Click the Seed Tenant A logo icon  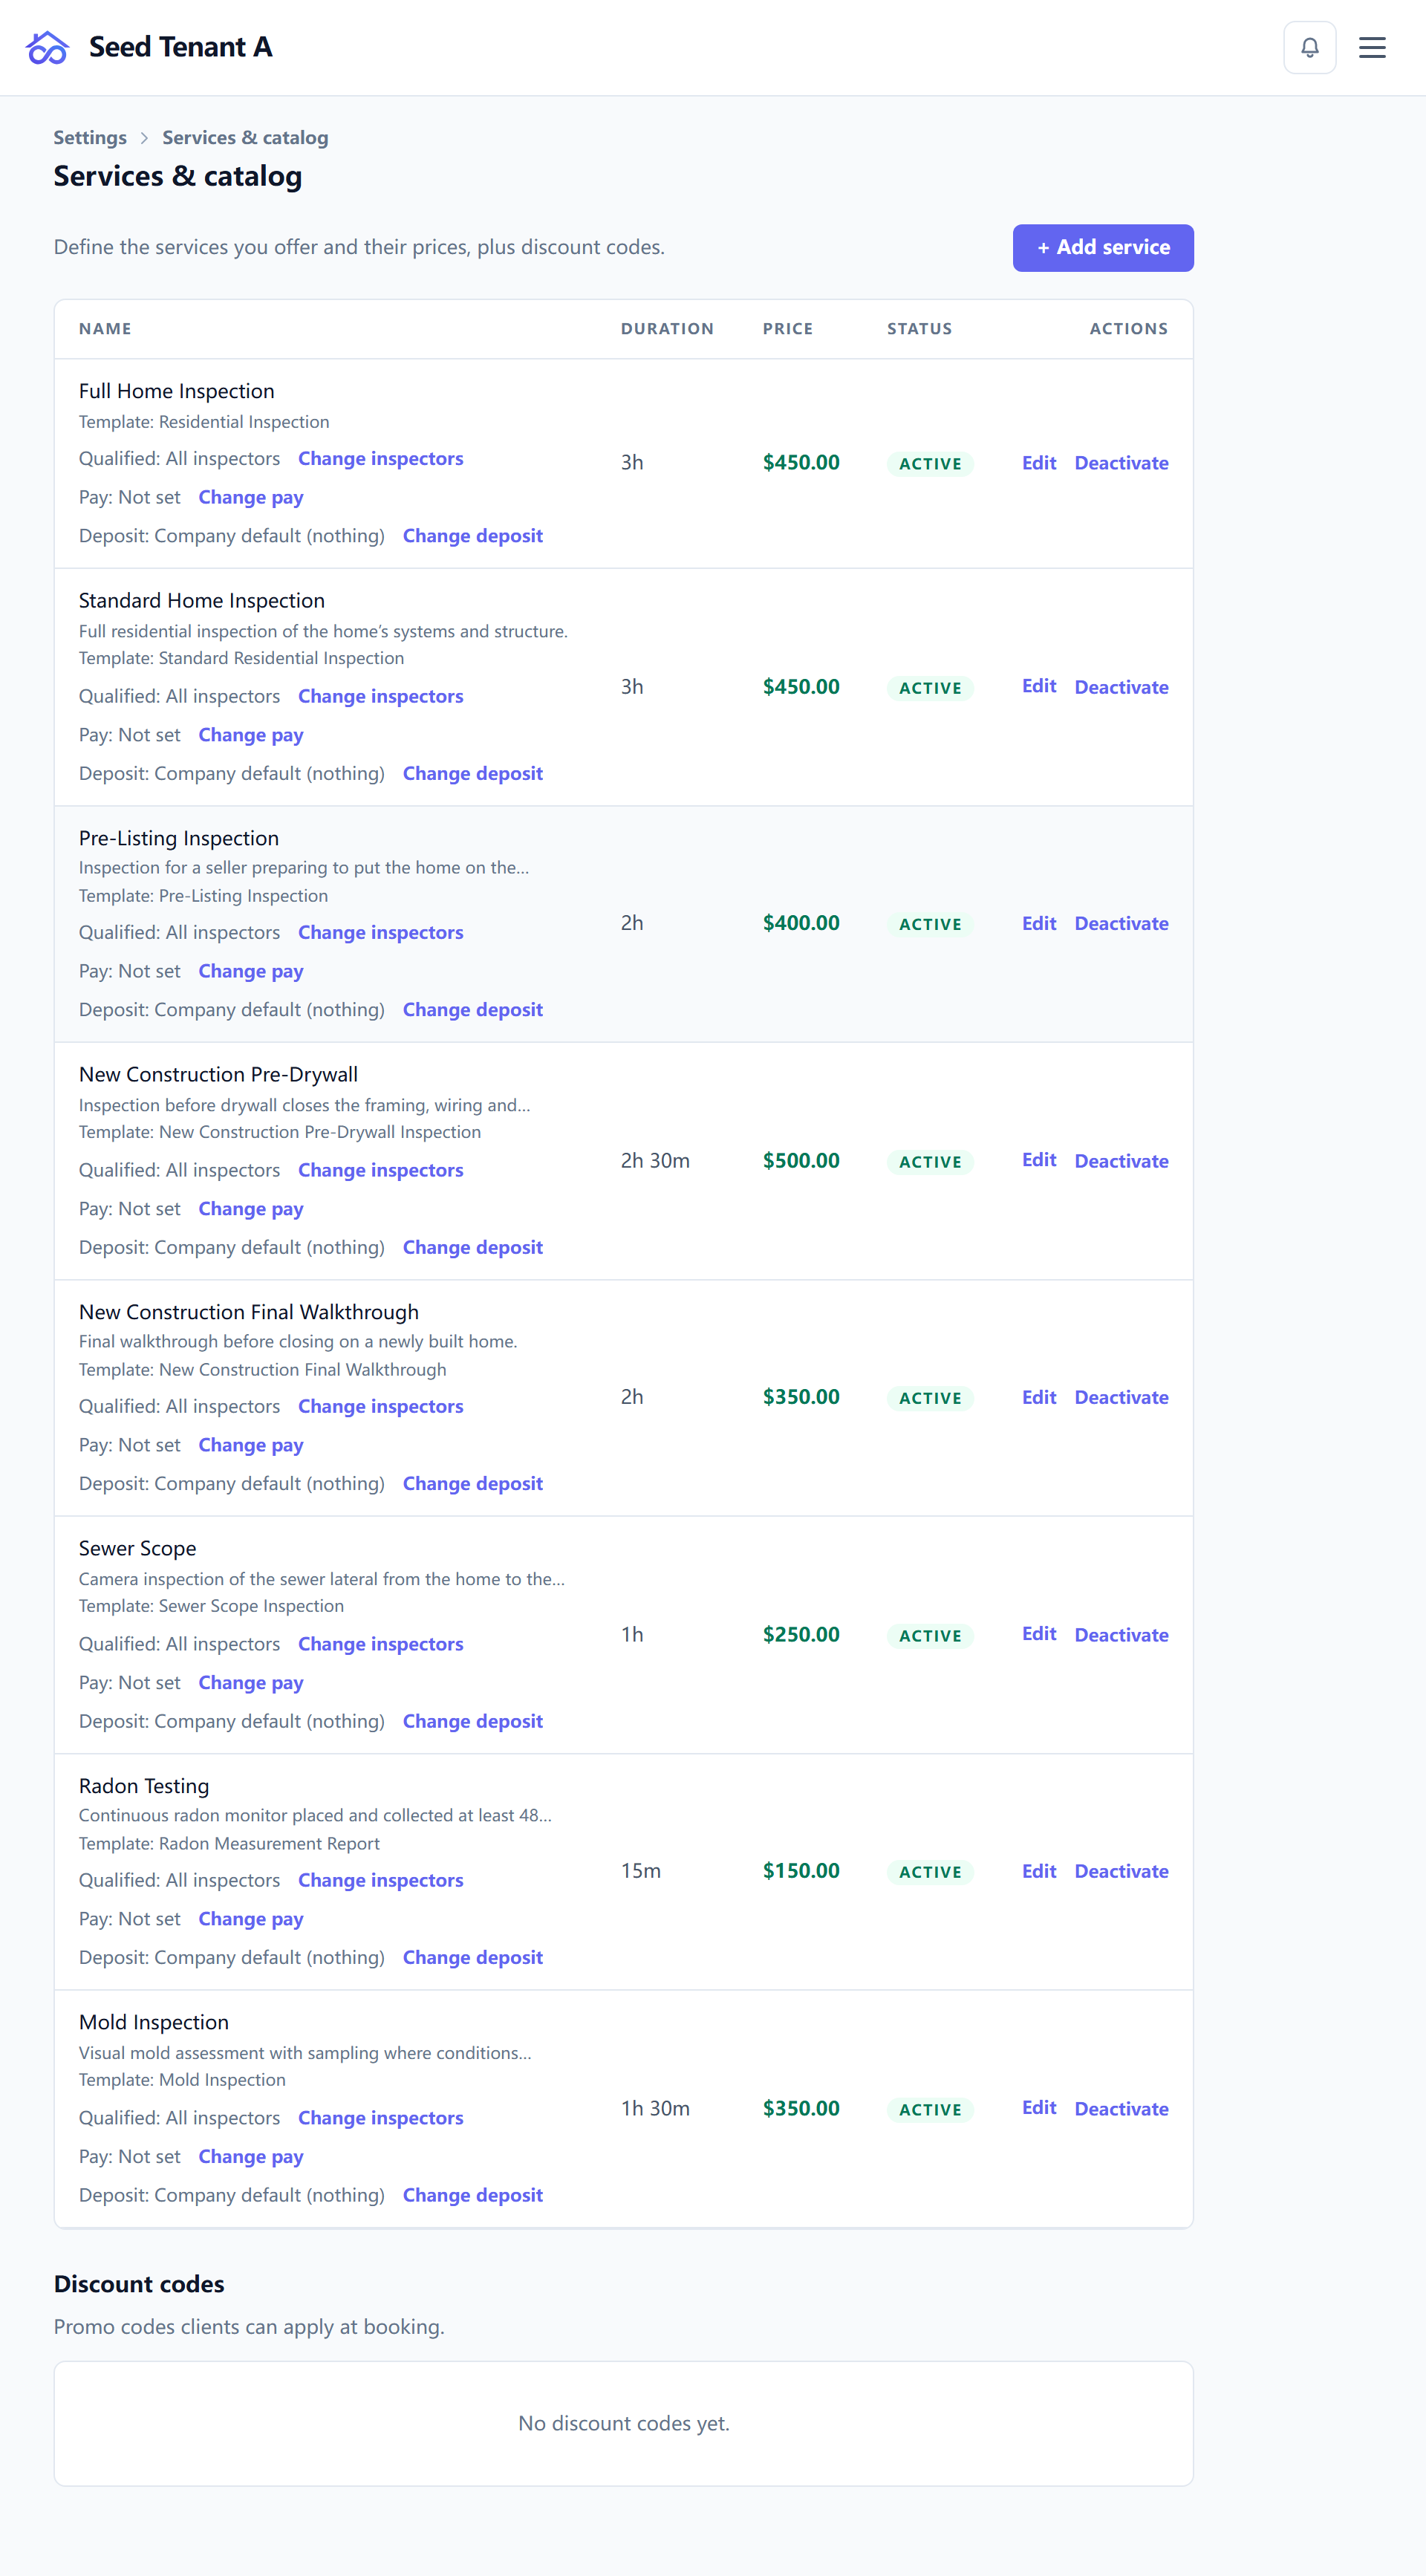(47, 47)
